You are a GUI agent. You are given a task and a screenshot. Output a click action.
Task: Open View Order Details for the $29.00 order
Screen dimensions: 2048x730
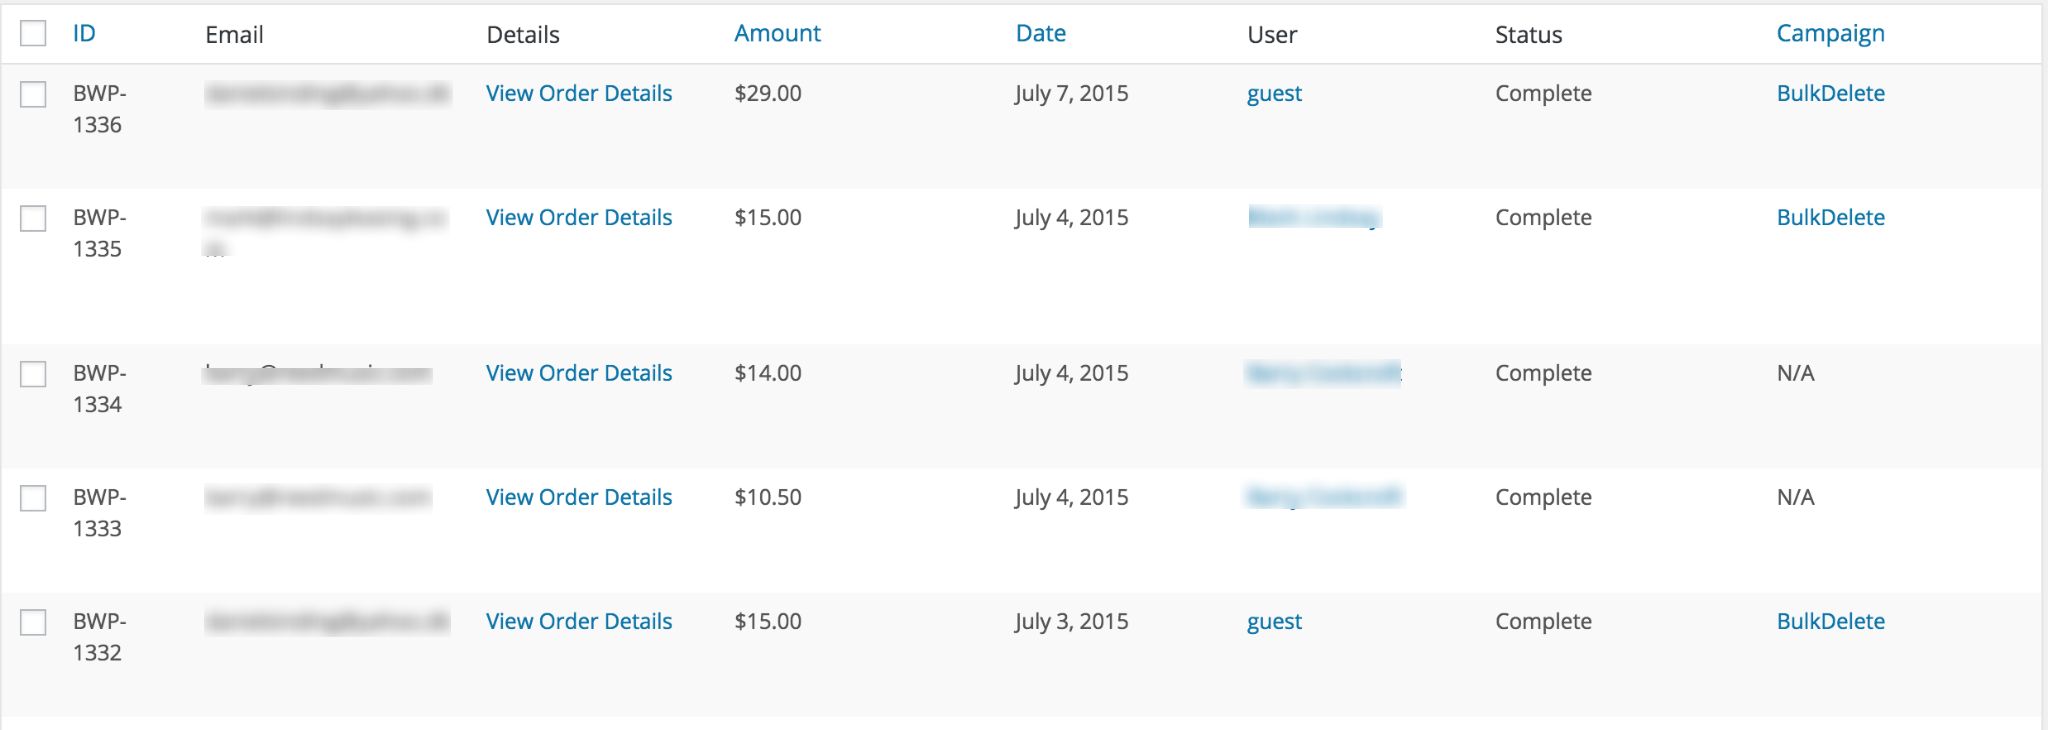point(579,93)
